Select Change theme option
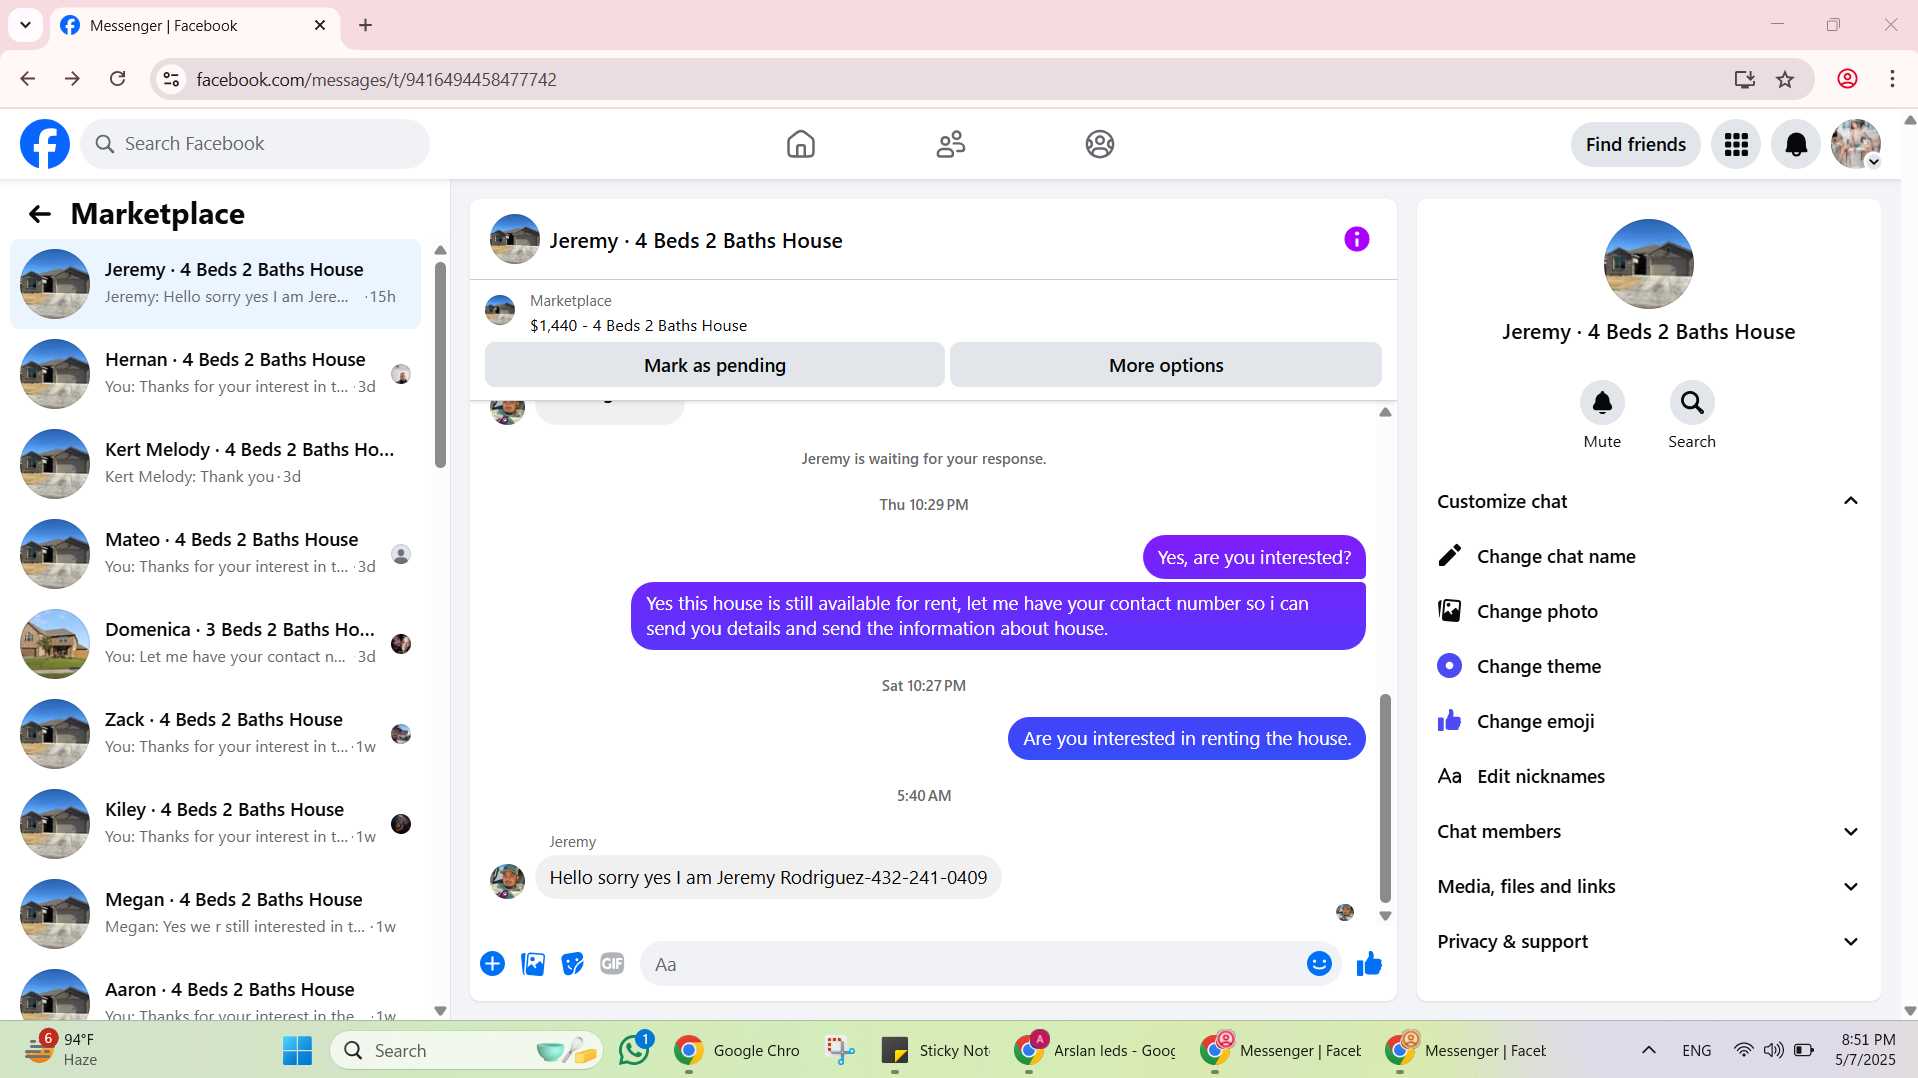Screen dimensions: 1918x1078 point(1648,666)
